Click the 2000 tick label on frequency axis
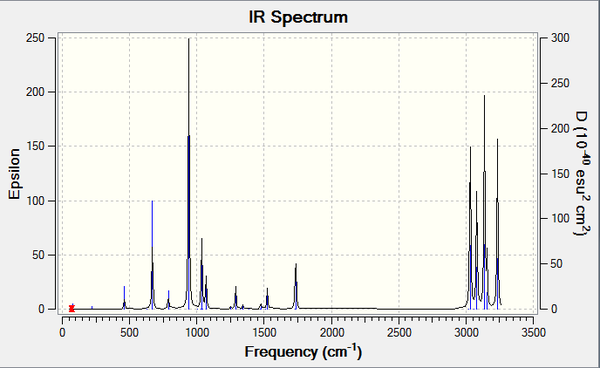This screenshot has height=368, width=600. tap(332, 332)
